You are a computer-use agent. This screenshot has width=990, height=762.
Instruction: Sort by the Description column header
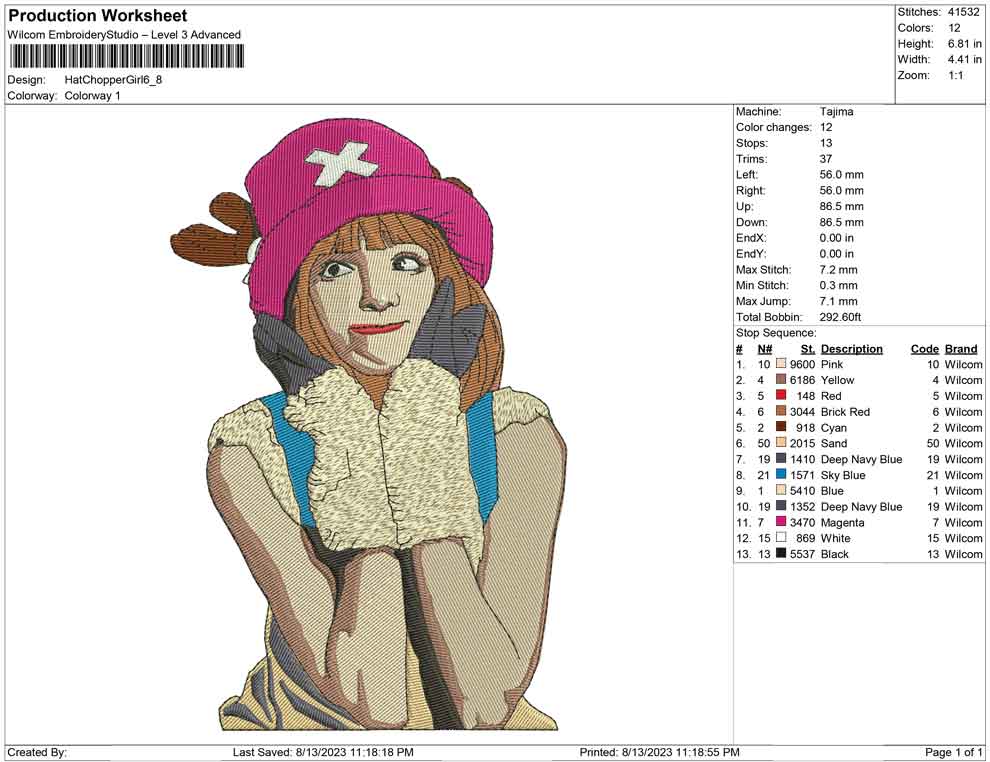[x=852, y=348]
